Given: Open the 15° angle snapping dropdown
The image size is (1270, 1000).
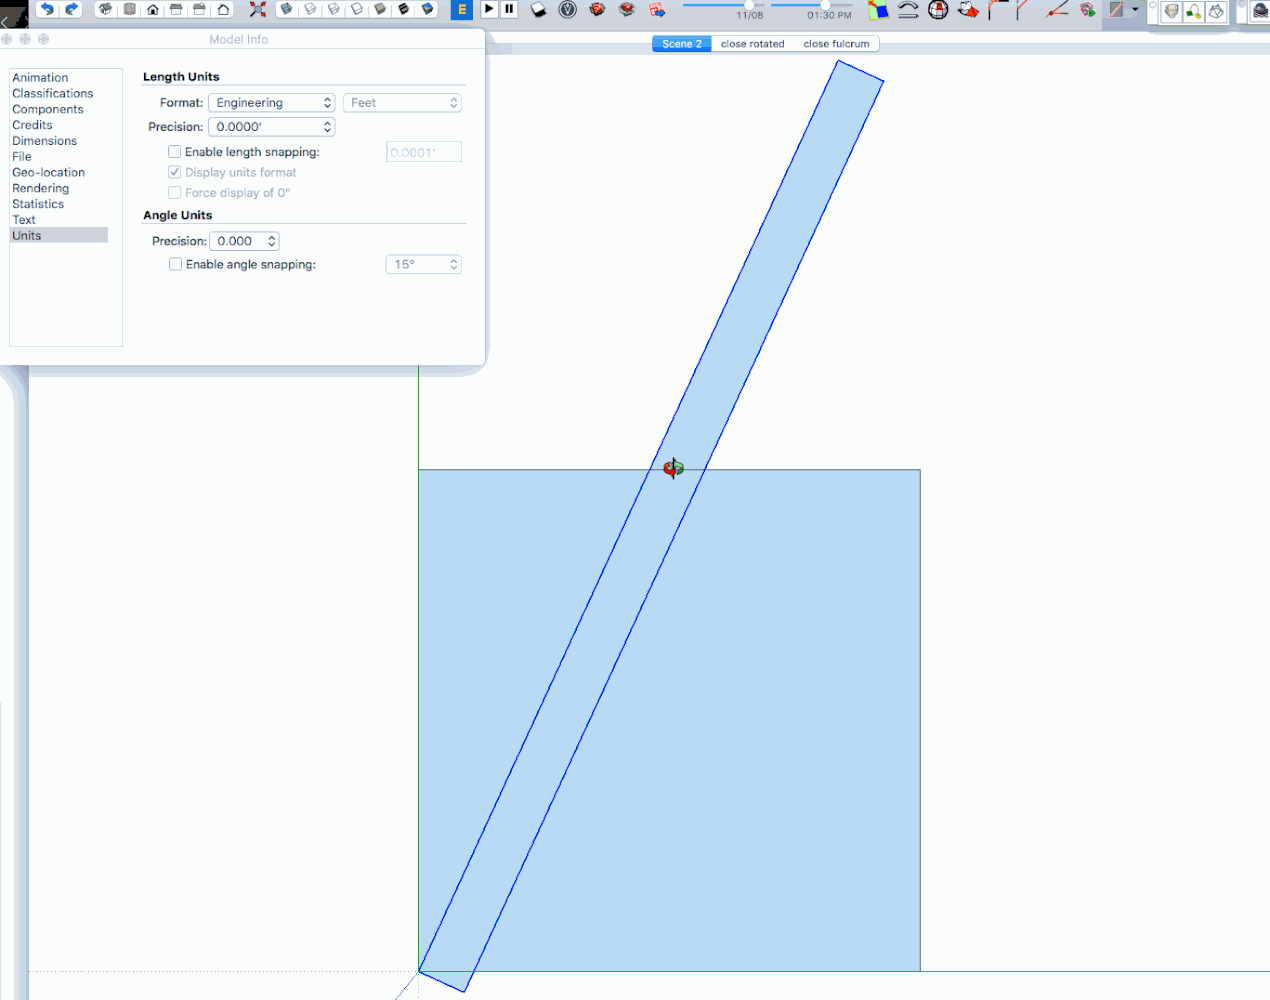Looking at the screenshot, I should [x=423, y=264].
